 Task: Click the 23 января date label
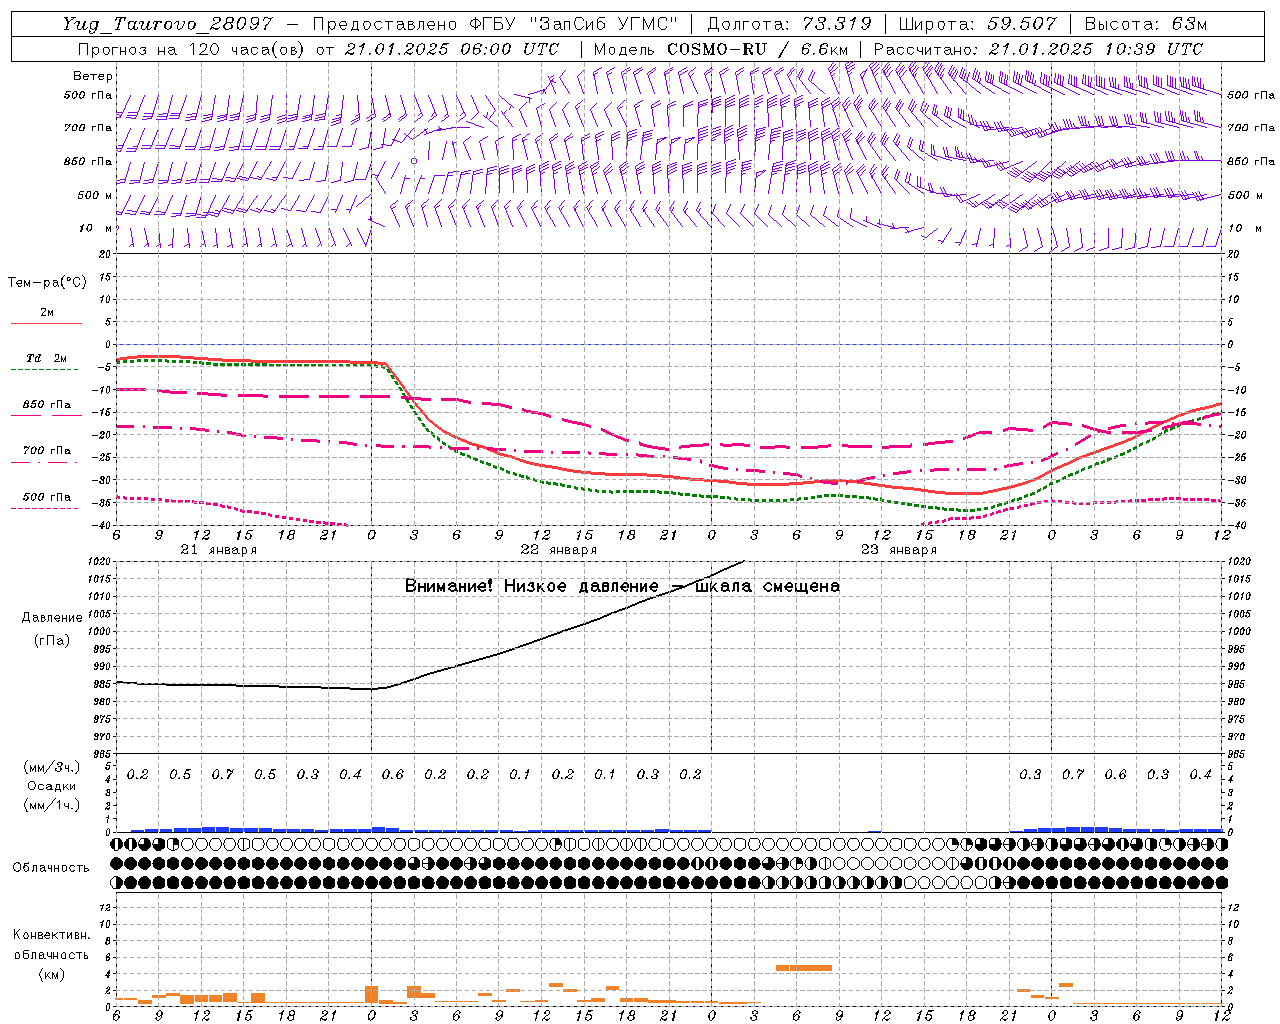(898, 550)
